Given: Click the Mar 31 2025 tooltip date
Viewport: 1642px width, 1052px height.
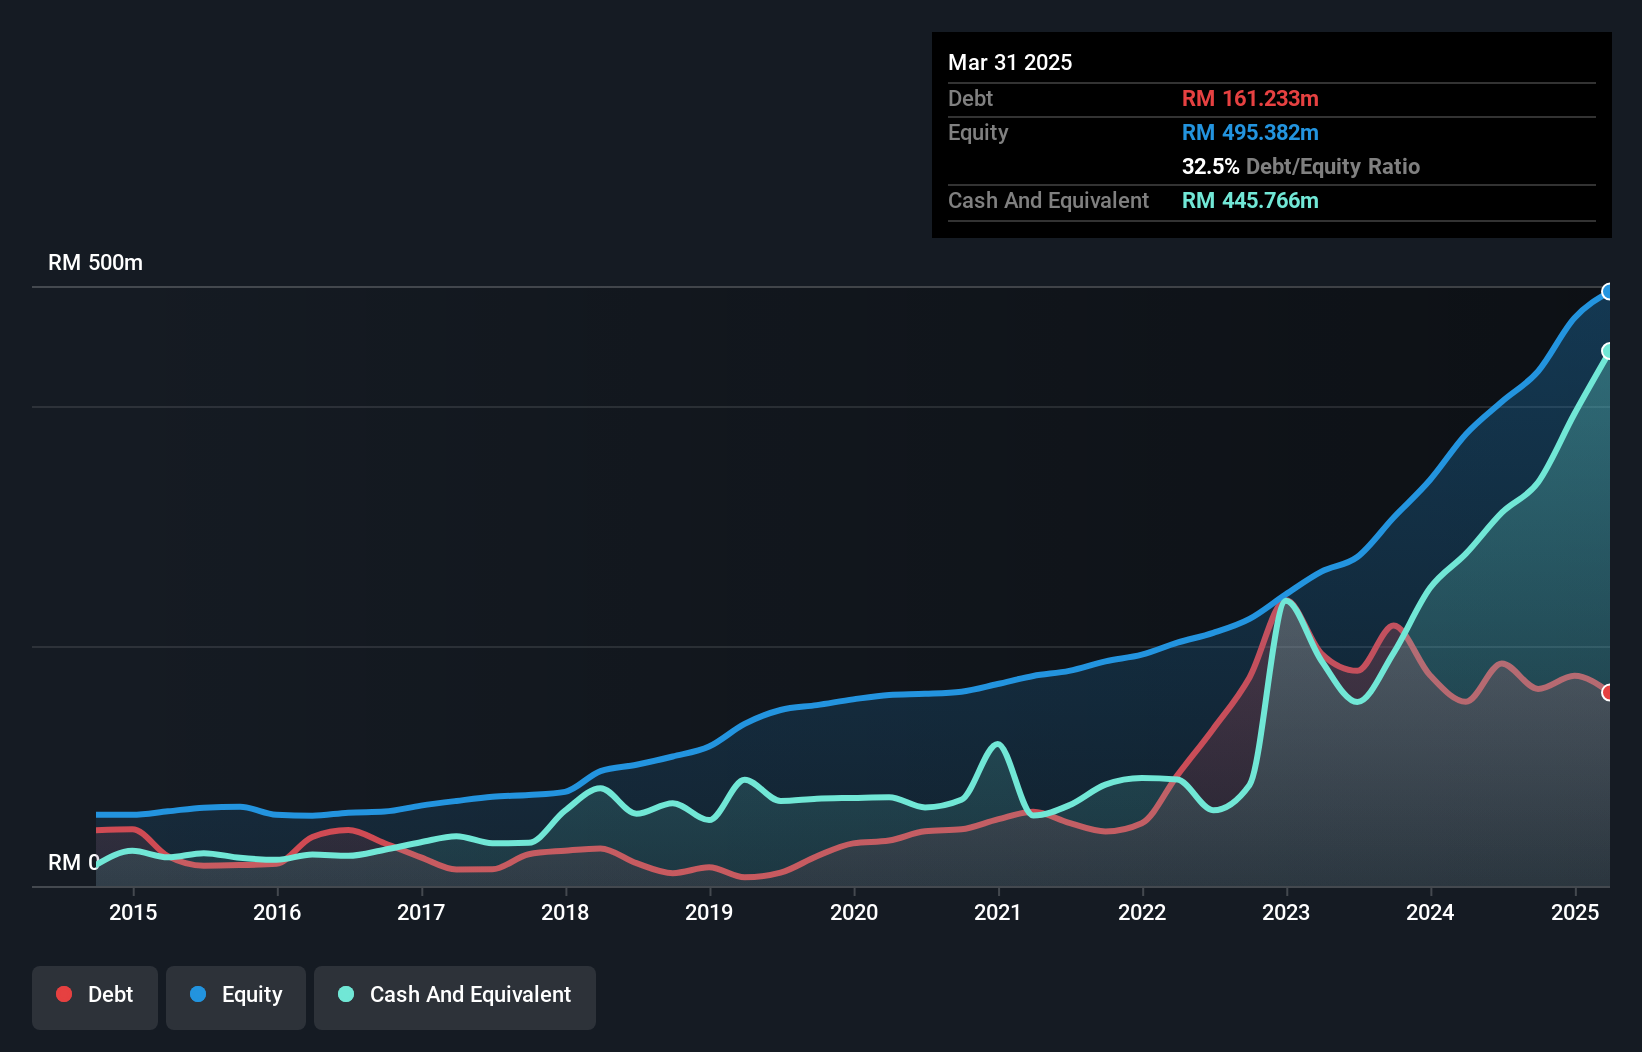Looking at the screenshot, I should 1010,63.
